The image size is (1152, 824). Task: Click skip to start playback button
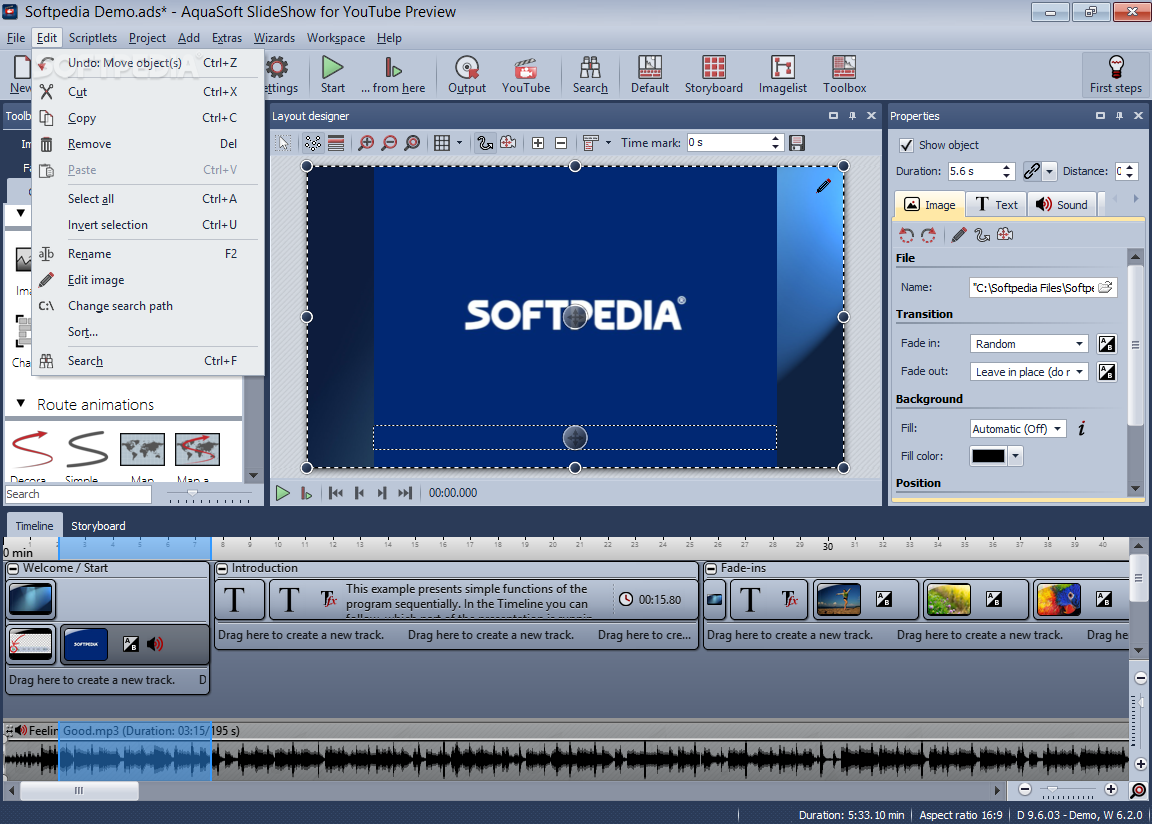(x=336, y=494)
